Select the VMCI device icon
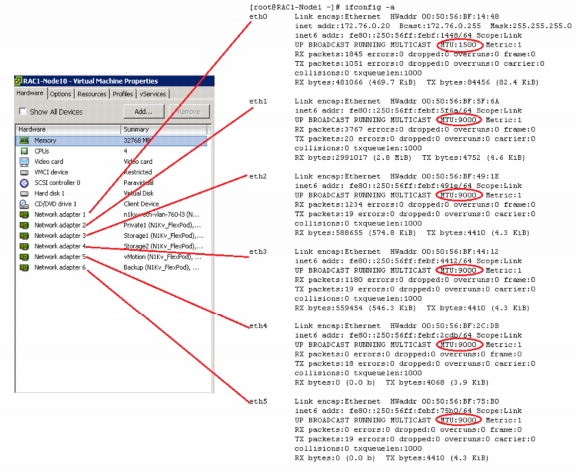Image resolution: width=578 pixels, height=474 pixels. click(x=24, y=172)
